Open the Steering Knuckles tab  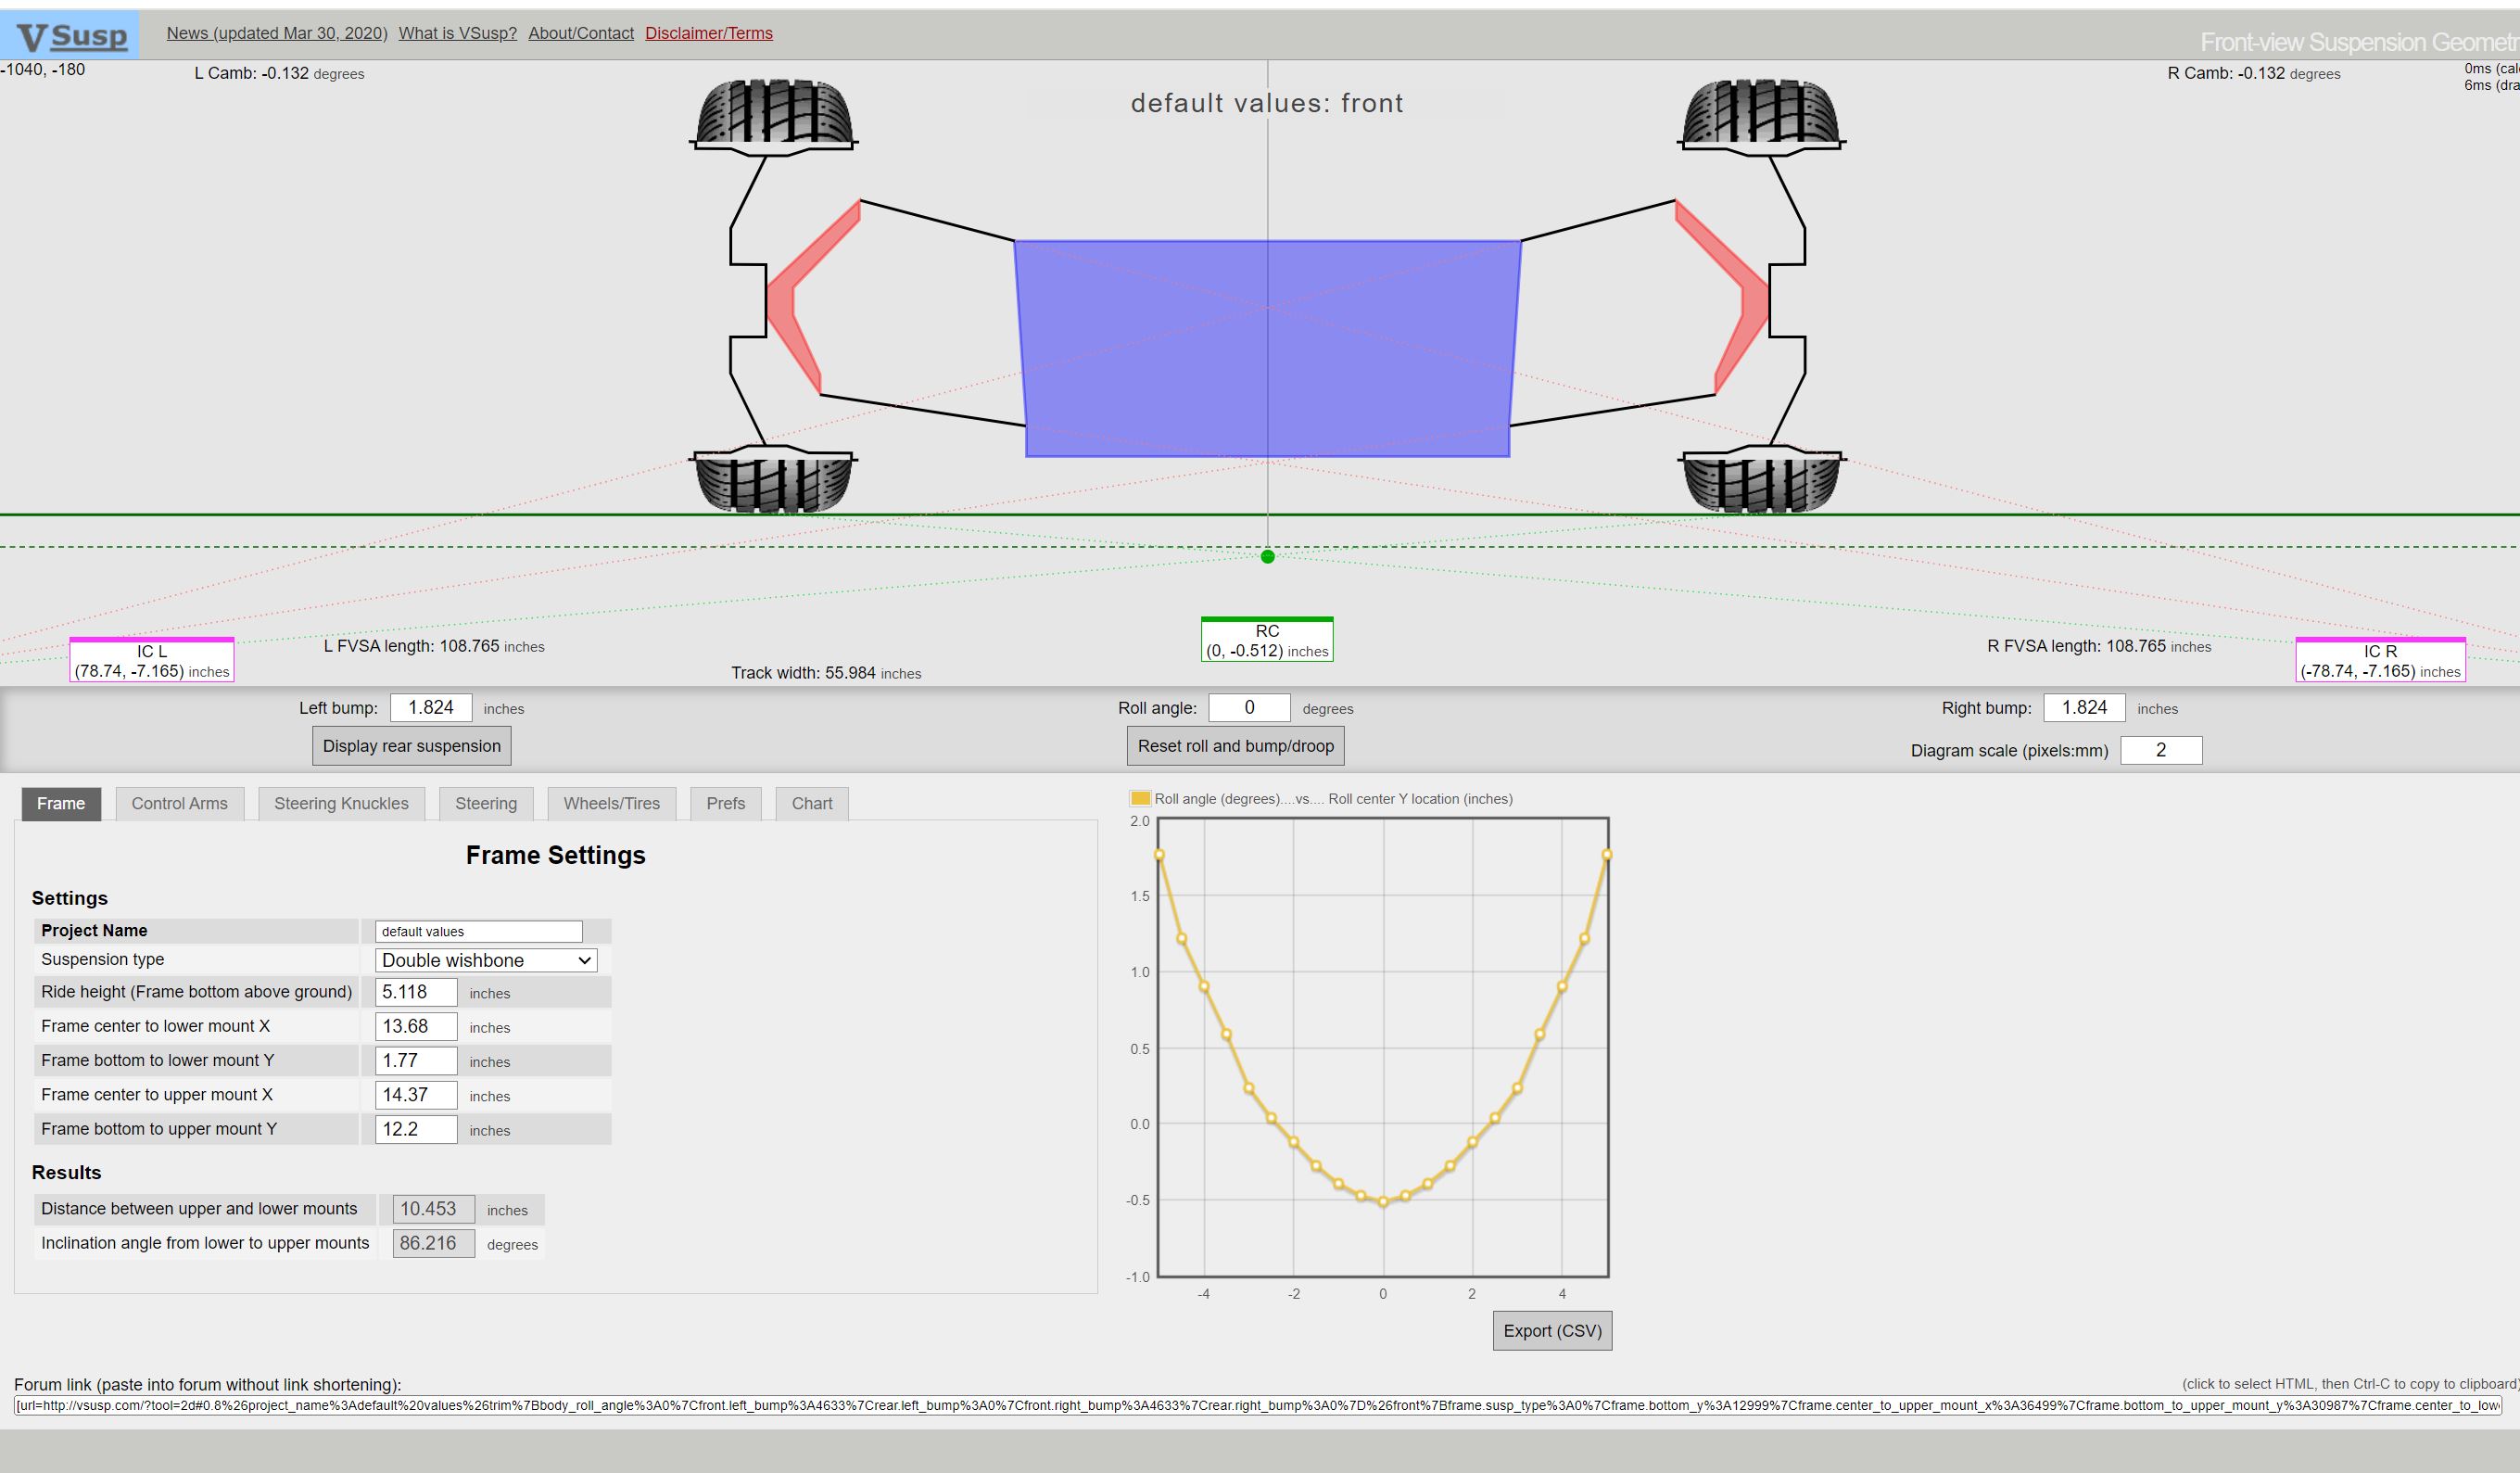(341, 803)
